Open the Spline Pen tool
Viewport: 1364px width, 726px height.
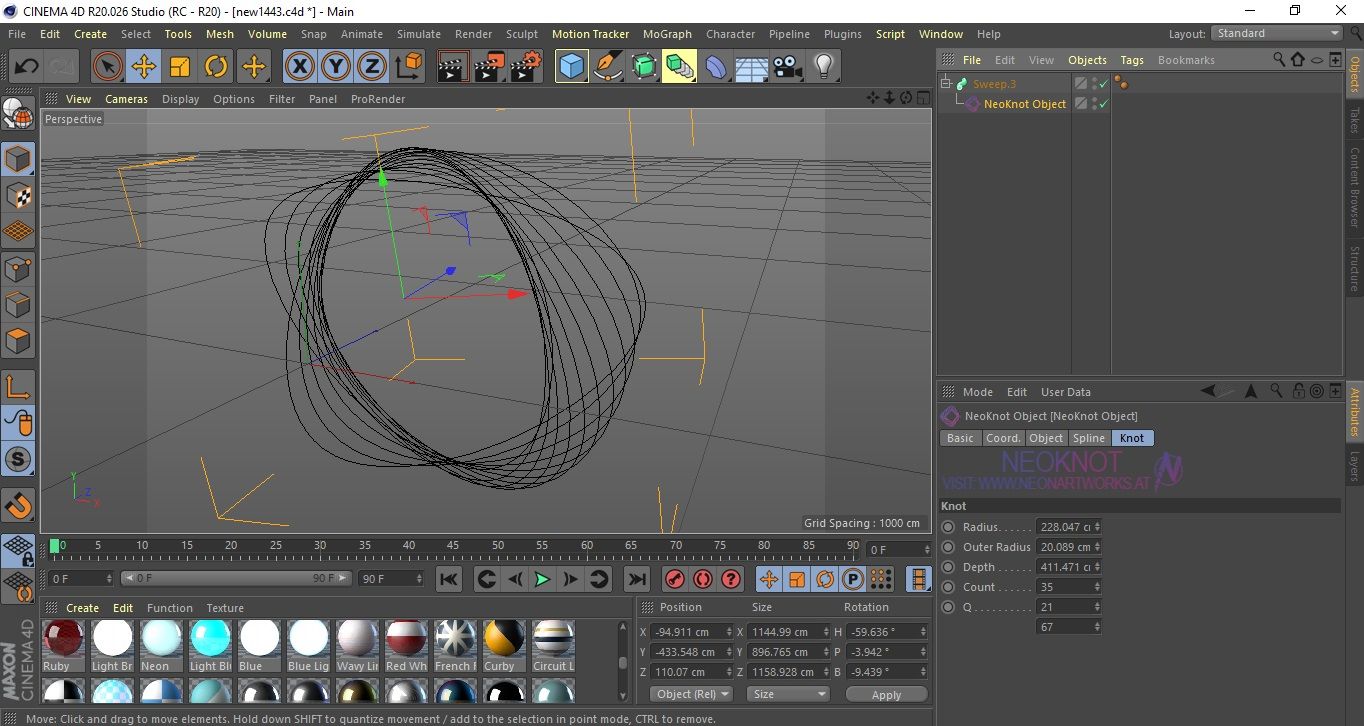pyautogui.click(x=607, y=67)
